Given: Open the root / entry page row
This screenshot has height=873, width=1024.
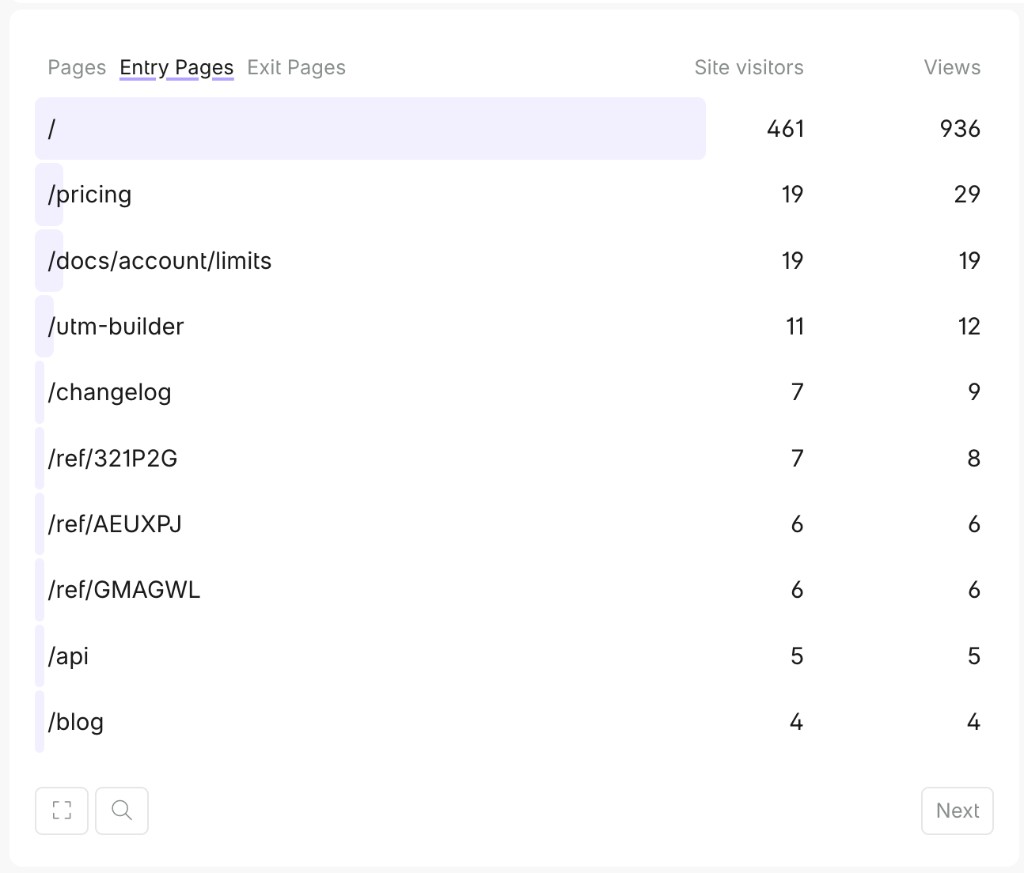Looking at the screenshot, I should click(x=370, y=128).
